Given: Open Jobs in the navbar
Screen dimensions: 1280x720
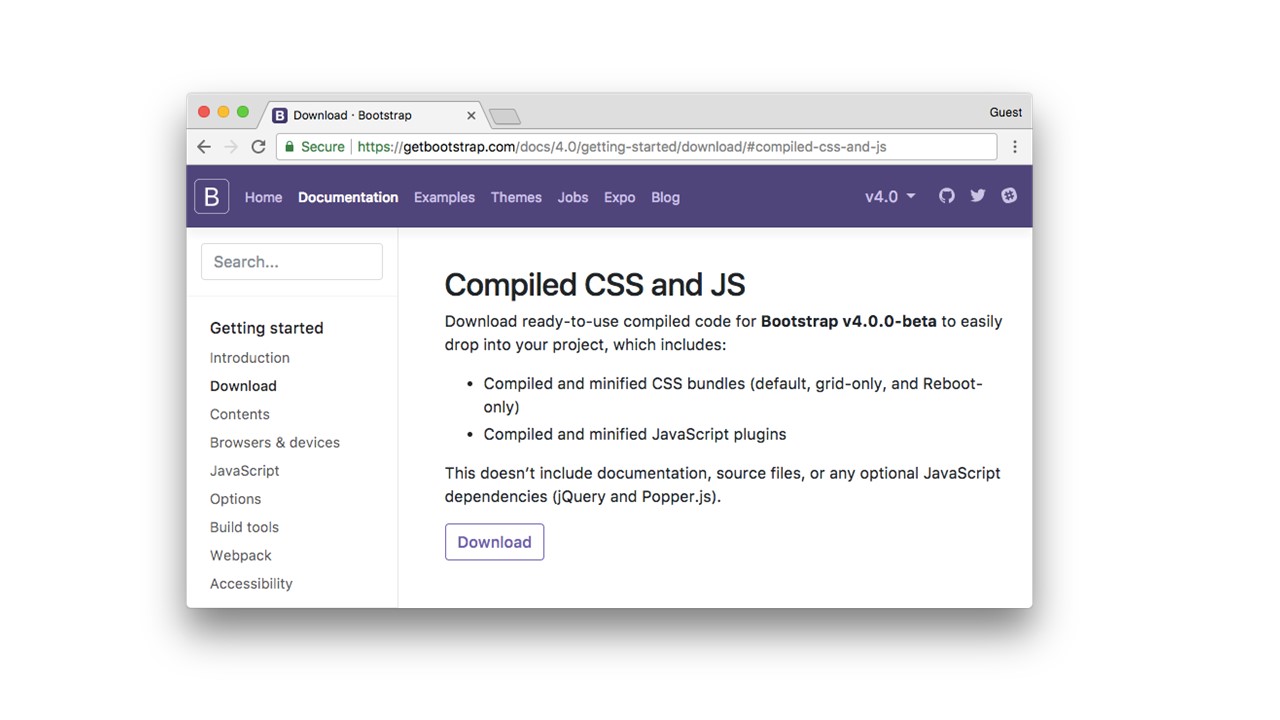Looking at the screenshot, I should coord(572,197).
